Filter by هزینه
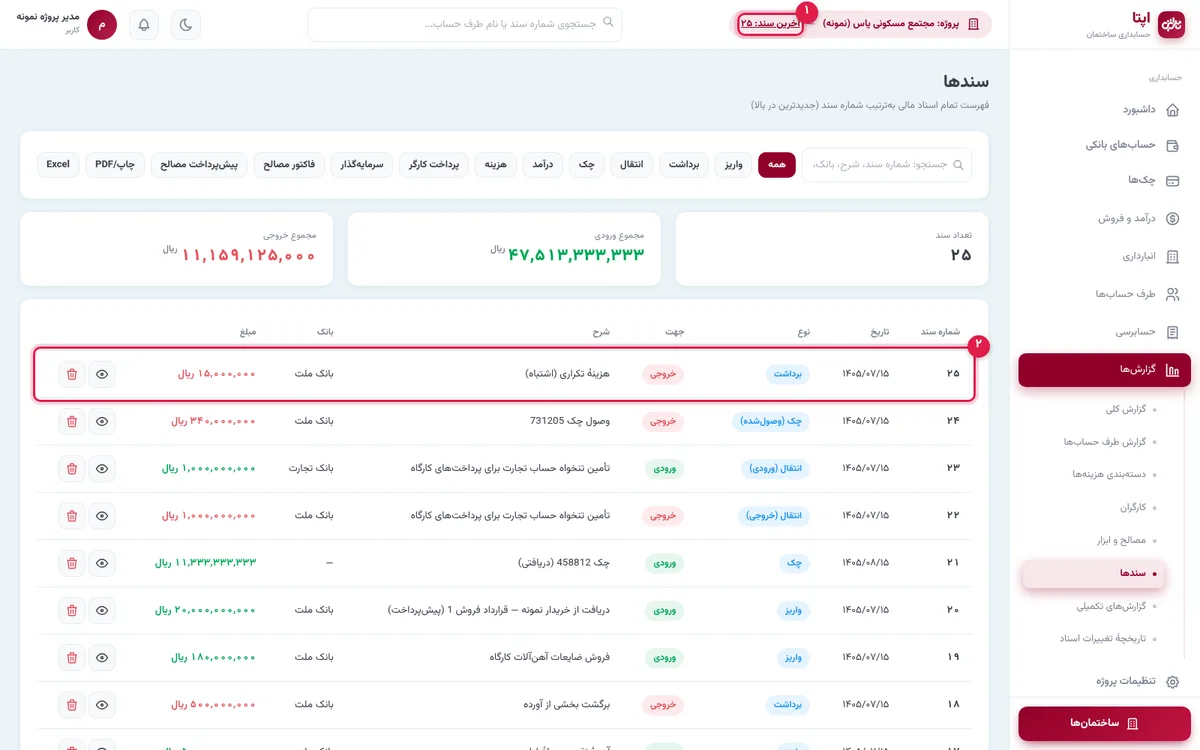The image size is (1200, 750). click(496, 165)
